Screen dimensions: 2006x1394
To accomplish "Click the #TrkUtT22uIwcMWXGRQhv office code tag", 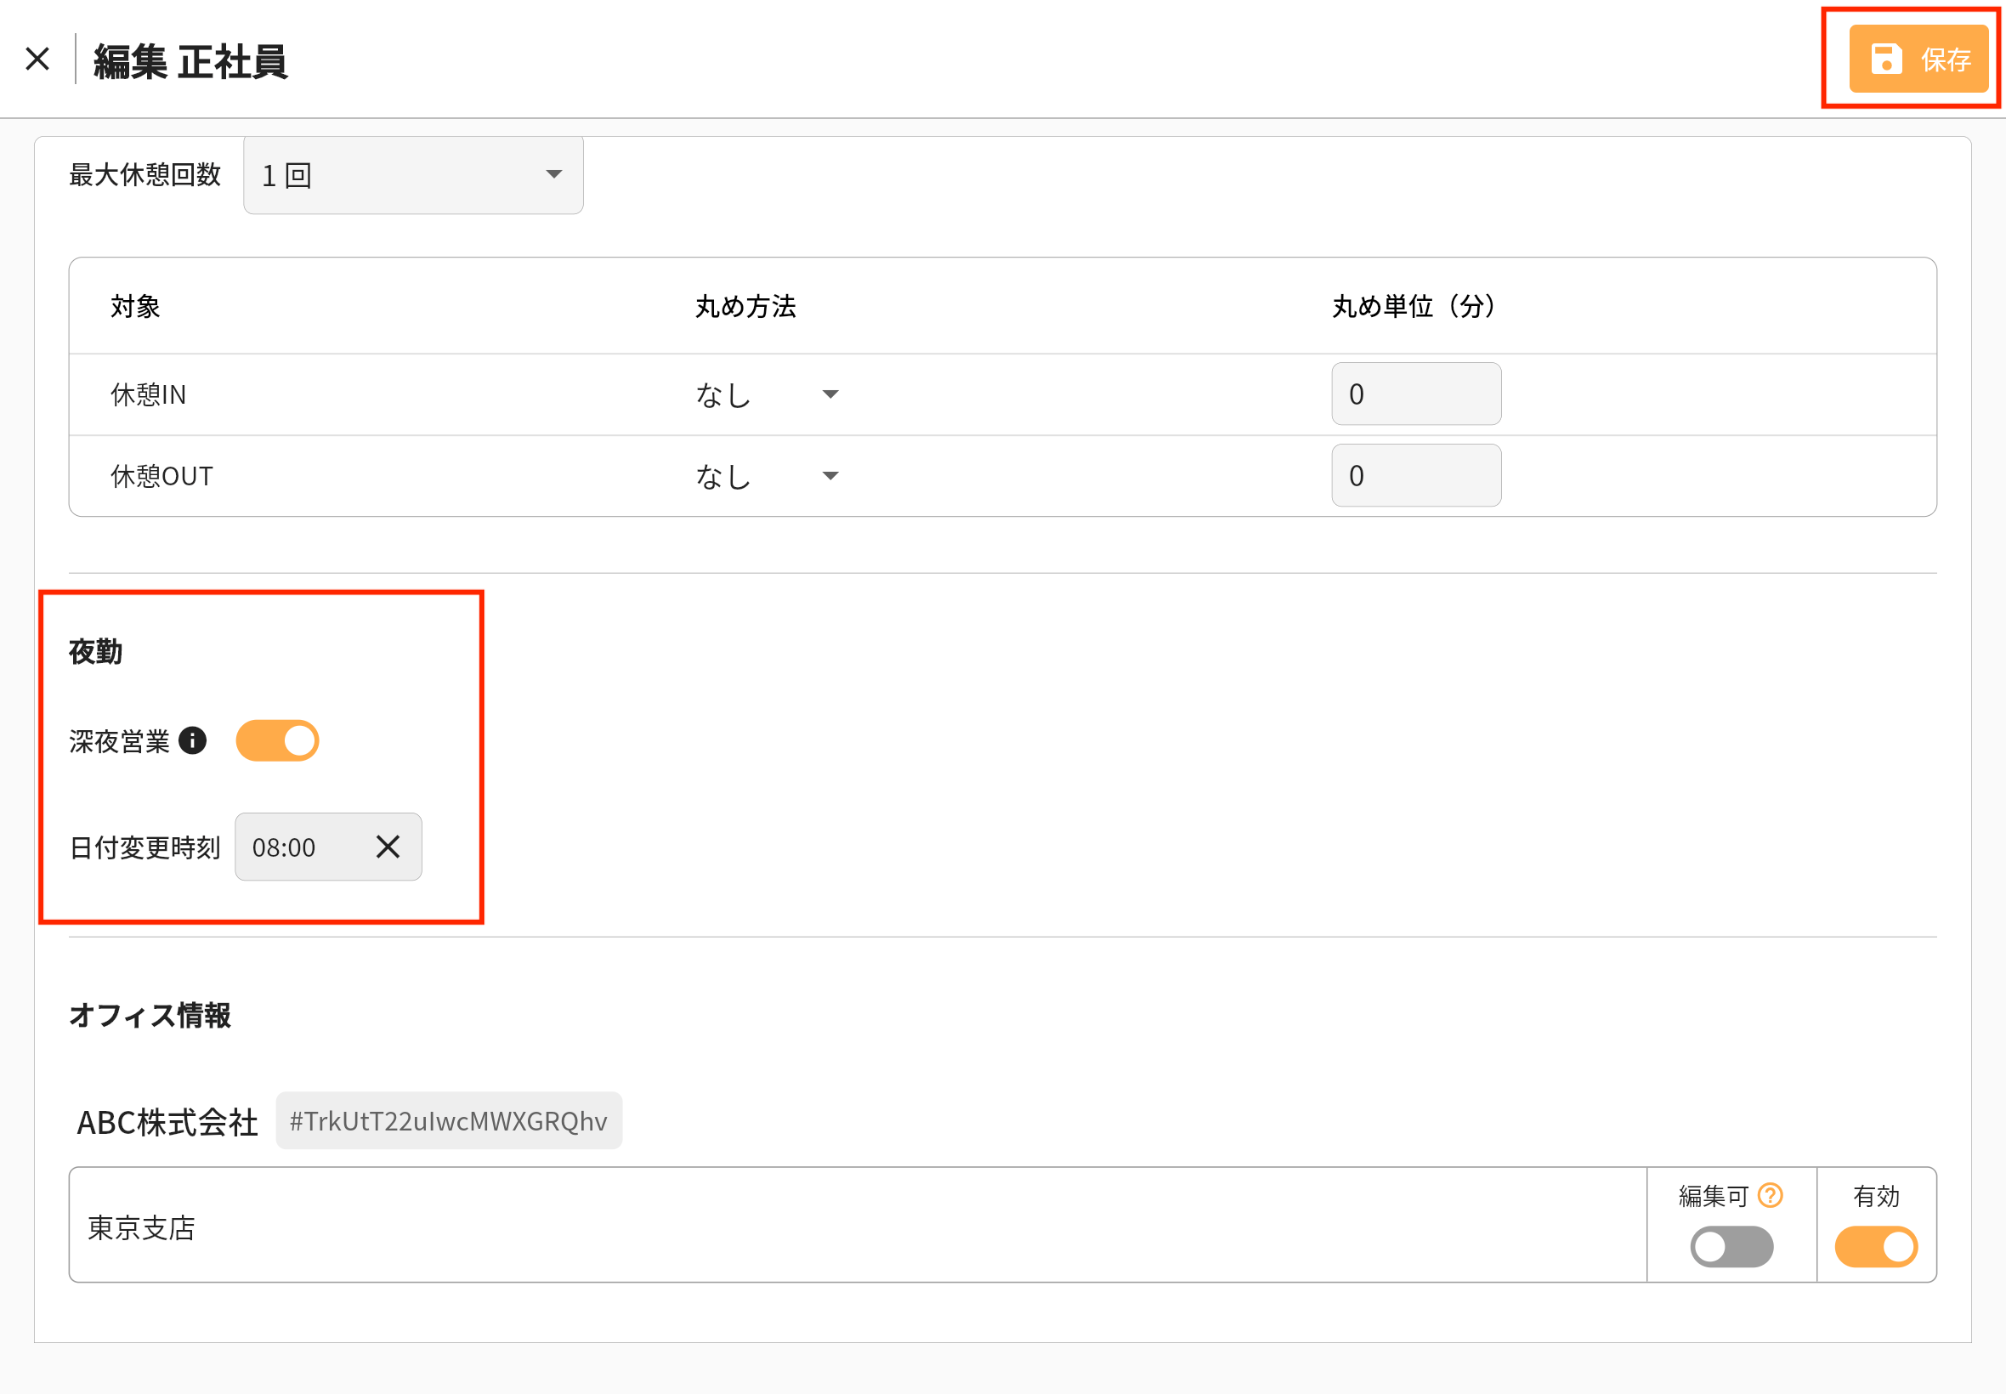I will pyautogui.click(x=448, y=1121).
